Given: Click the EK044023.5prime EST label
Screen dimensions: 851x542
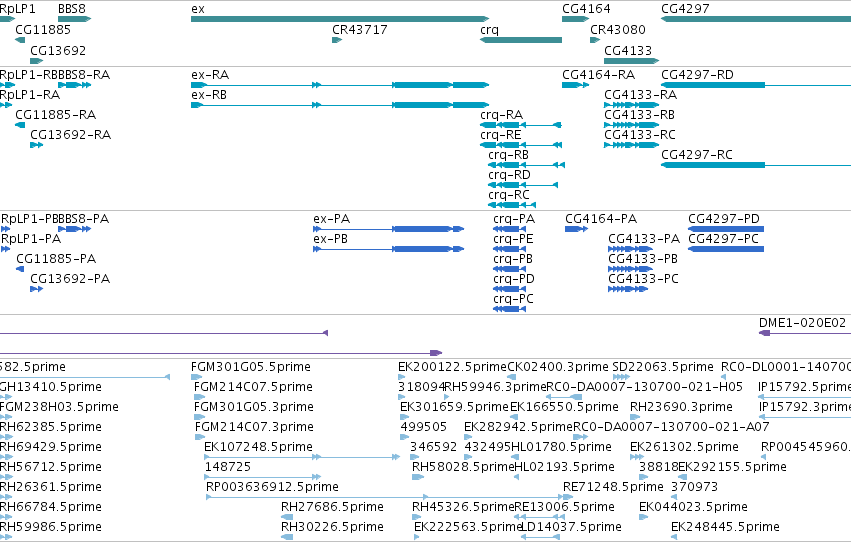Looking at the screenshot, I should pos(693,507).
